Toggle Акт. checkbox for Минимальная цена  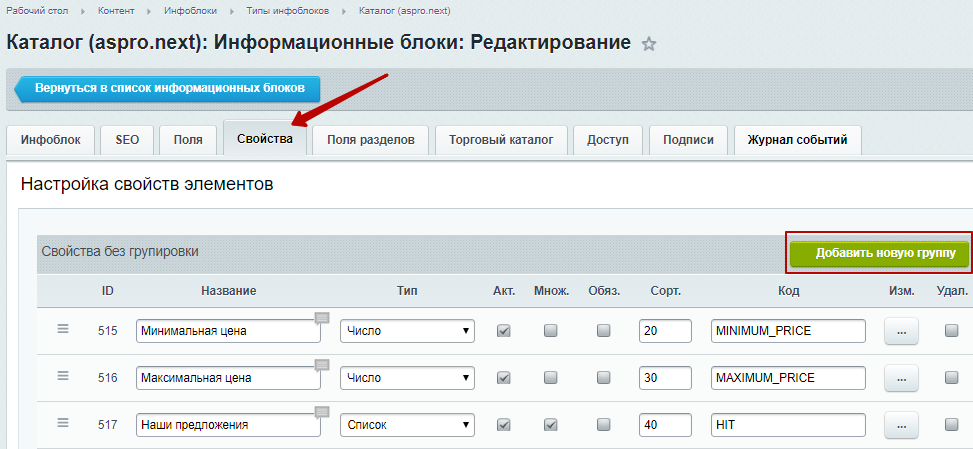point(504,331)
